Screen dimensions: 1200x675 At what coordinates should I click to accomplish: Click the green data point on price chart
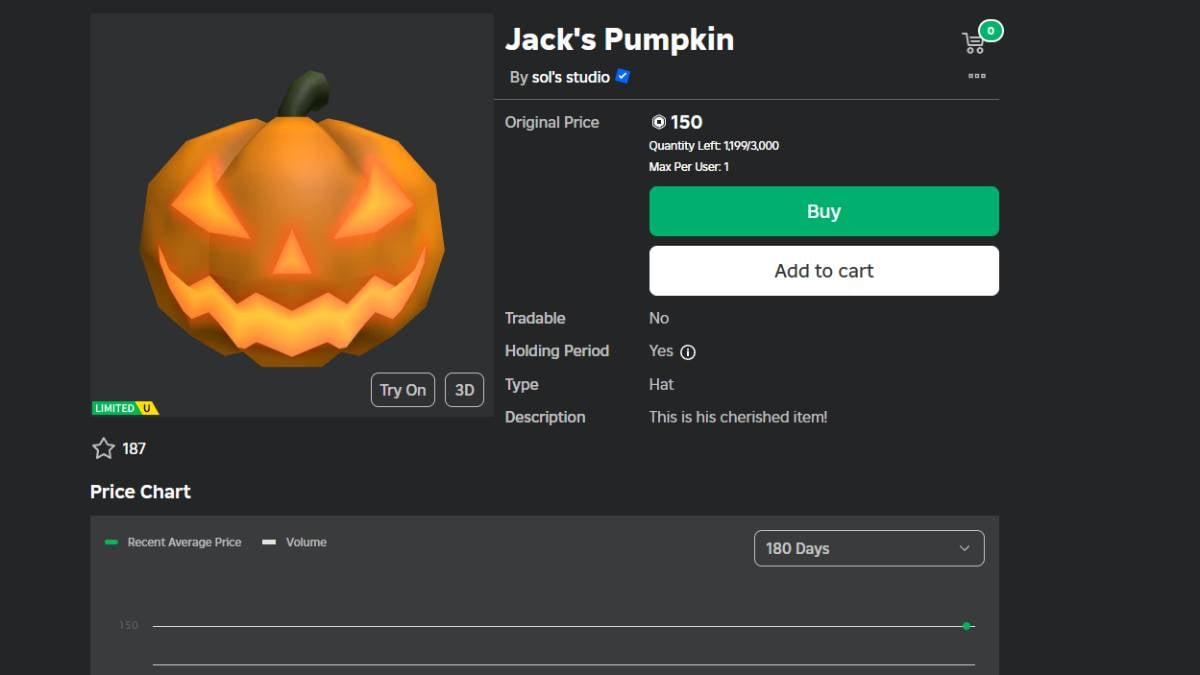(966, 626)
